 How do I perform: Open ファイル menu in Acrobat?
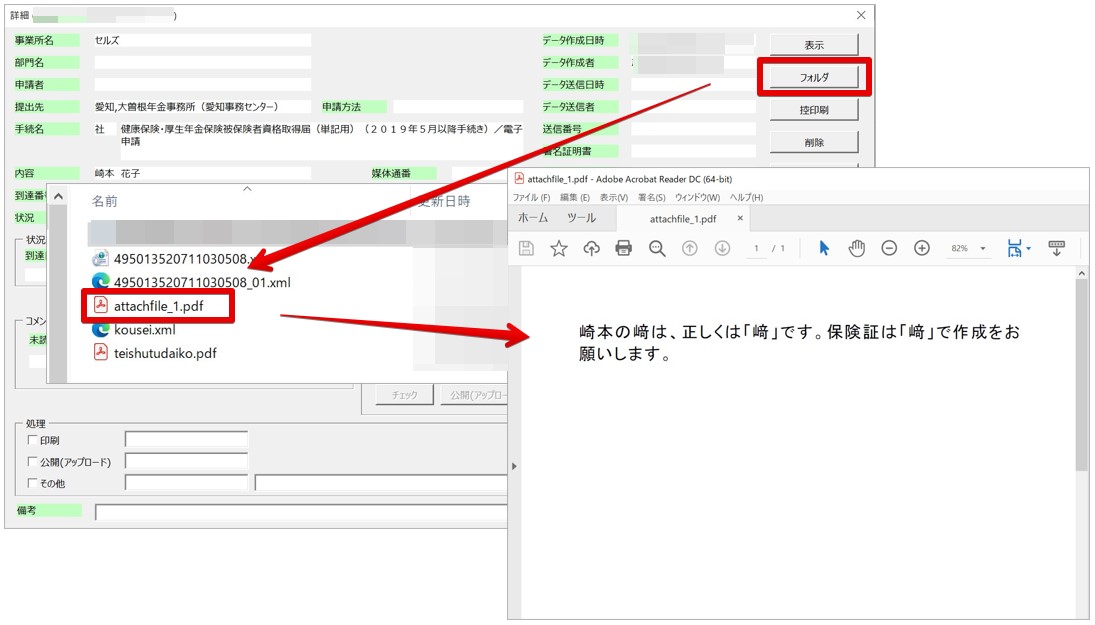coord(531,198)
